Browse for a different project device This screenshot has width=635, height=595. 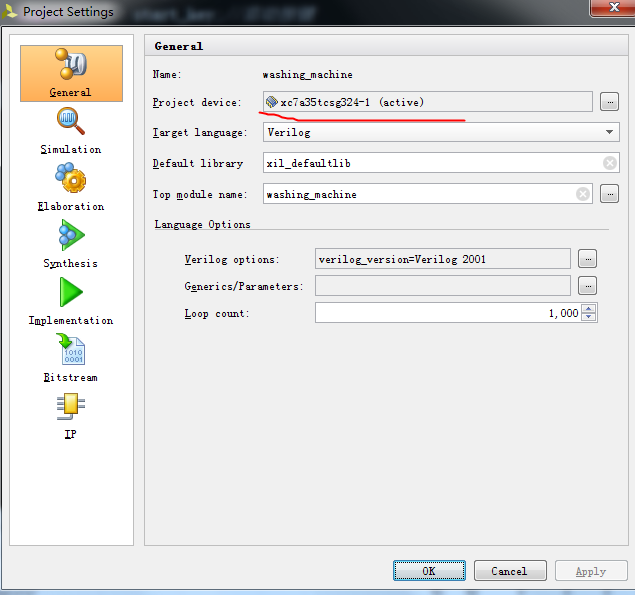coord(609,102)
